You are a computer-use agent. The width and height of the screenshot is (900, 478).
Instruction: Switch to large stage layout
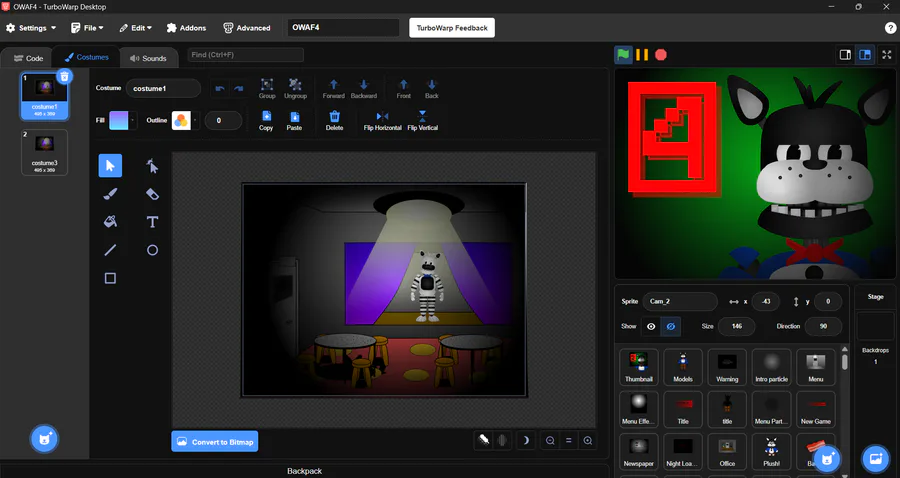pos(865,55)
